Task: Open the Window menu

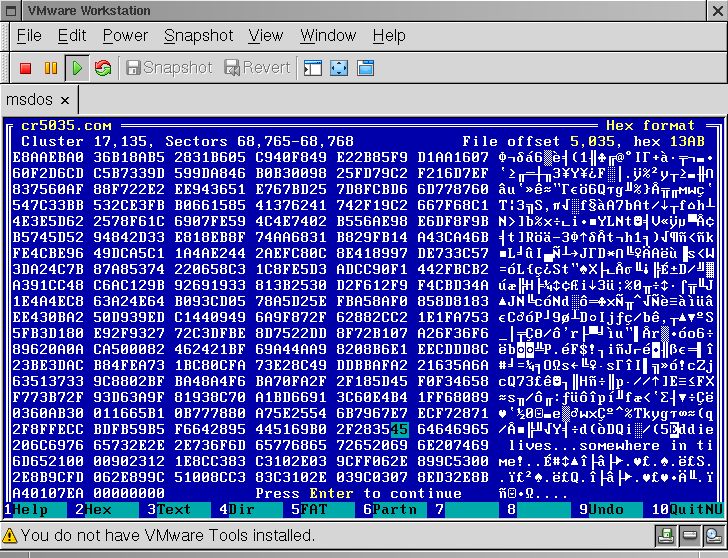Action: (328, 36)
